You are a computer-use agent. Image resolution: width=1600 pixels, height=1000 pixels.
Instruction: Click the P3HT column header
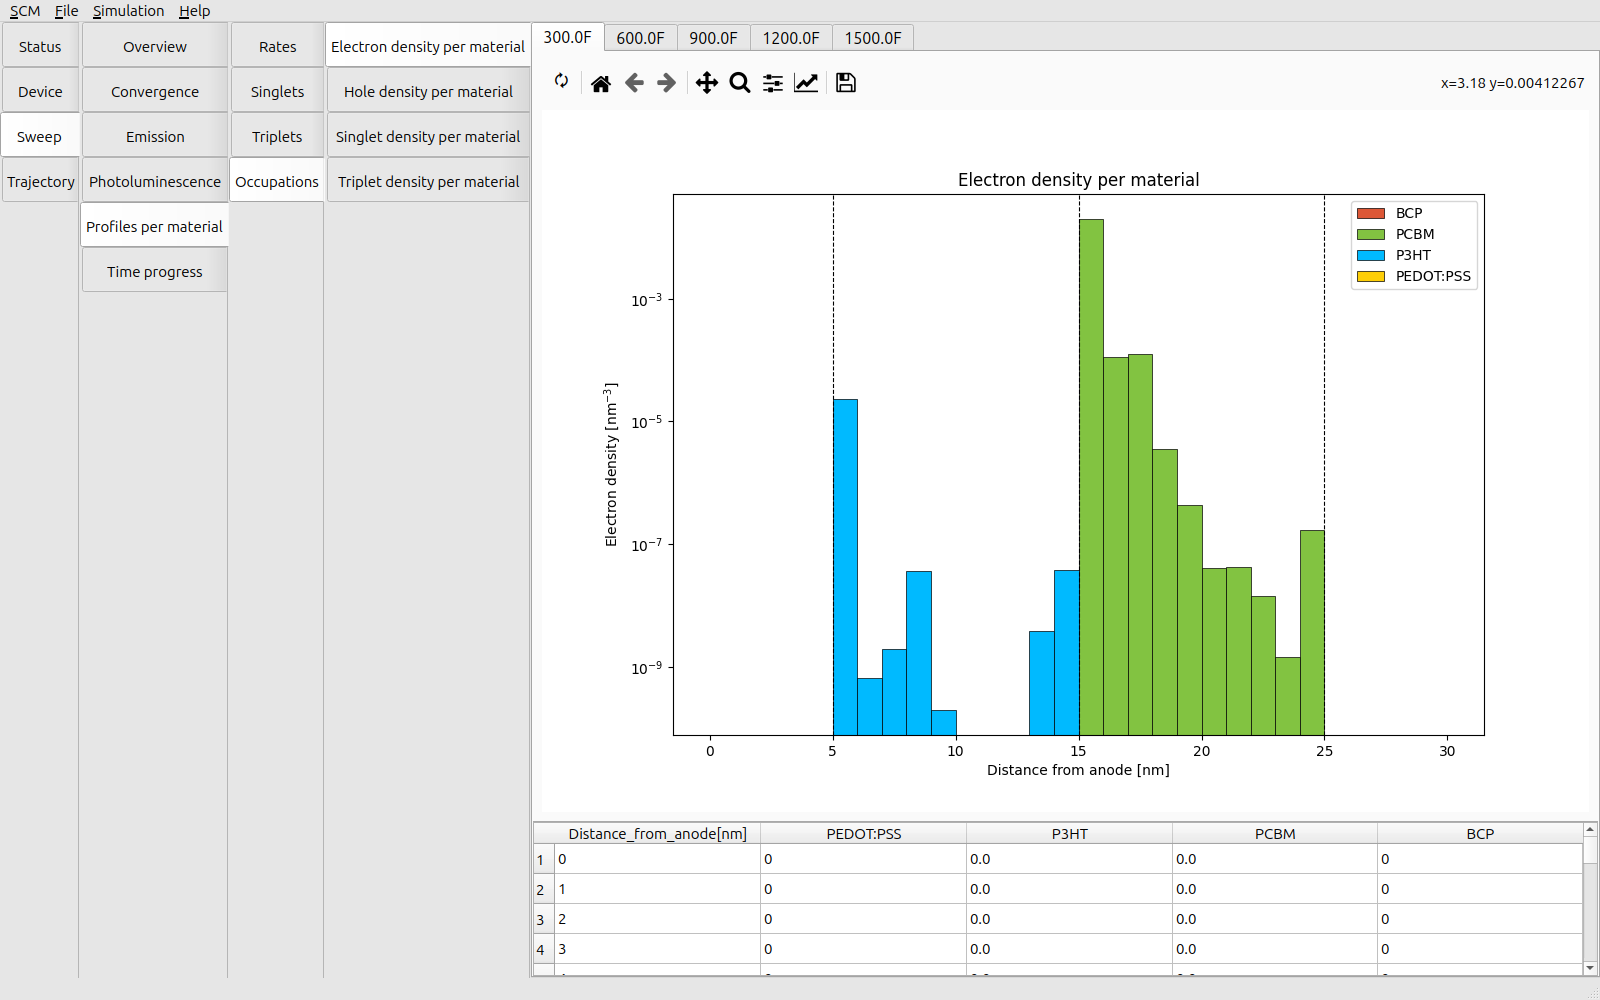click(1069, 834)
